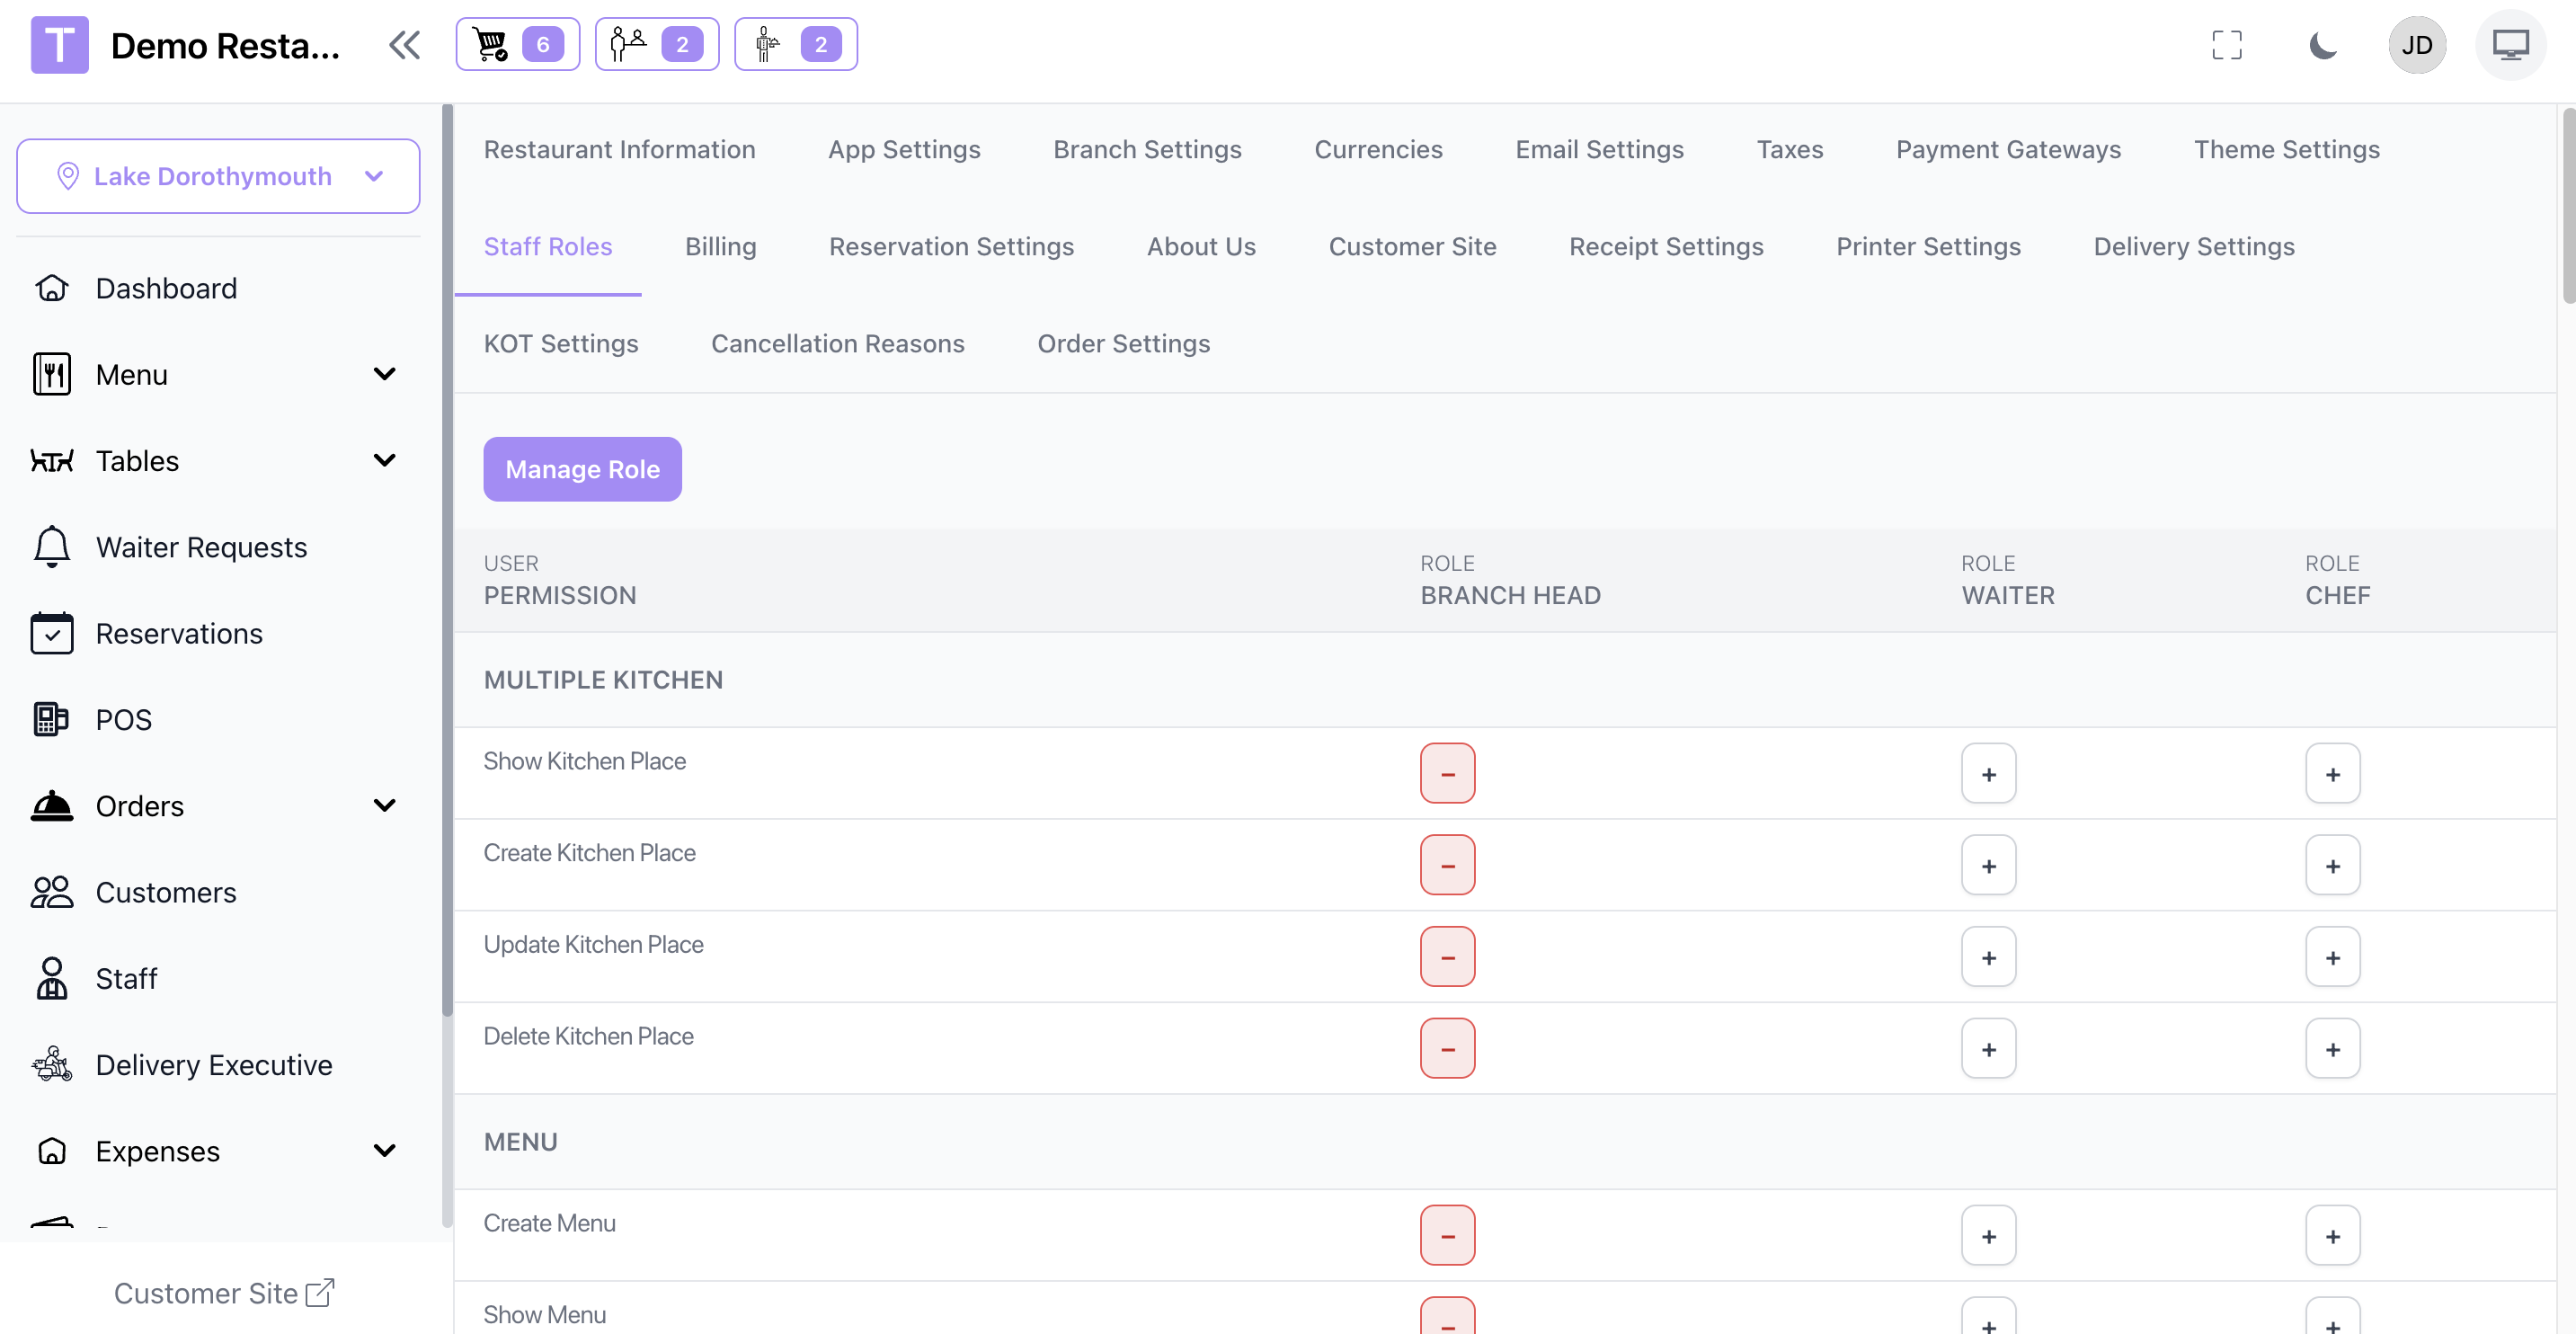Open Lake Dorothymouth branch dropdown
This screenshot has width=2576, height=1334.
pyautogui.click(x=218, y=176)
